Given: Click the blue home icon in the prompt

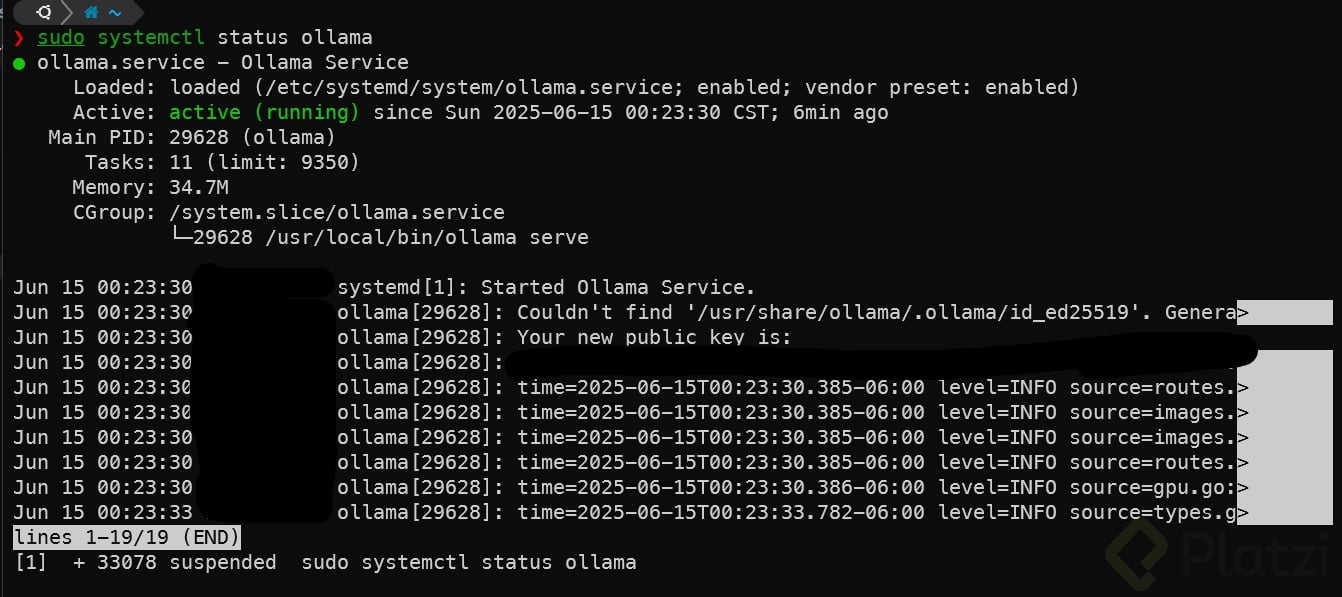Looking at the screenshot, I should (x=92, y=13).
